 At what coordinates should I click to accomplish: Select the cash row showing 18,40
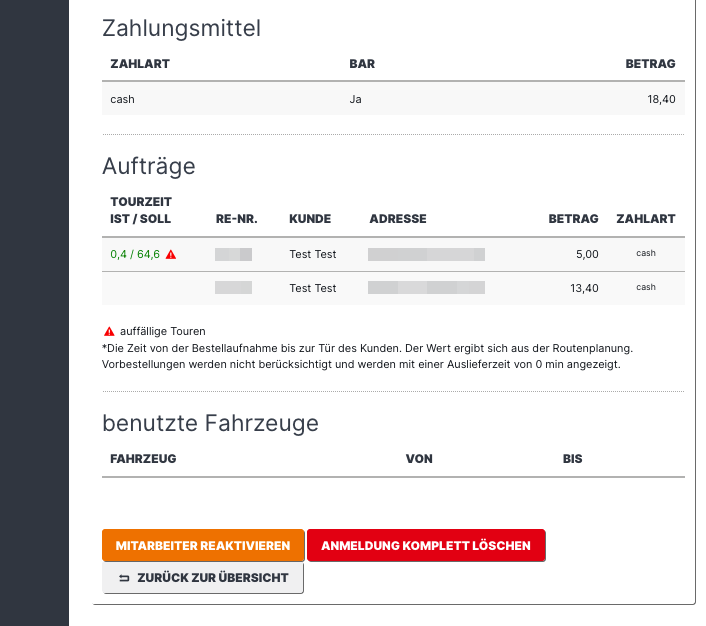[x=393, y=99]
